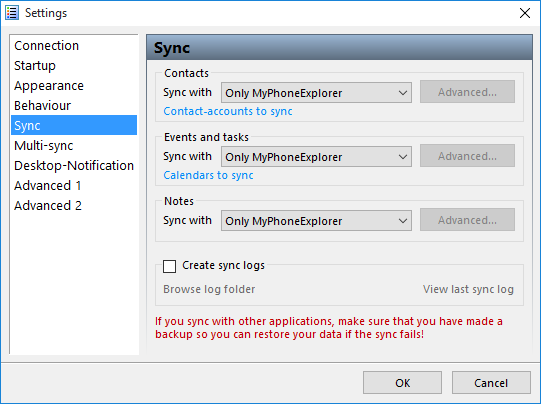The image size is (541, 404).
Task: Click the Contacts group label
Action: tap(186, 73)
